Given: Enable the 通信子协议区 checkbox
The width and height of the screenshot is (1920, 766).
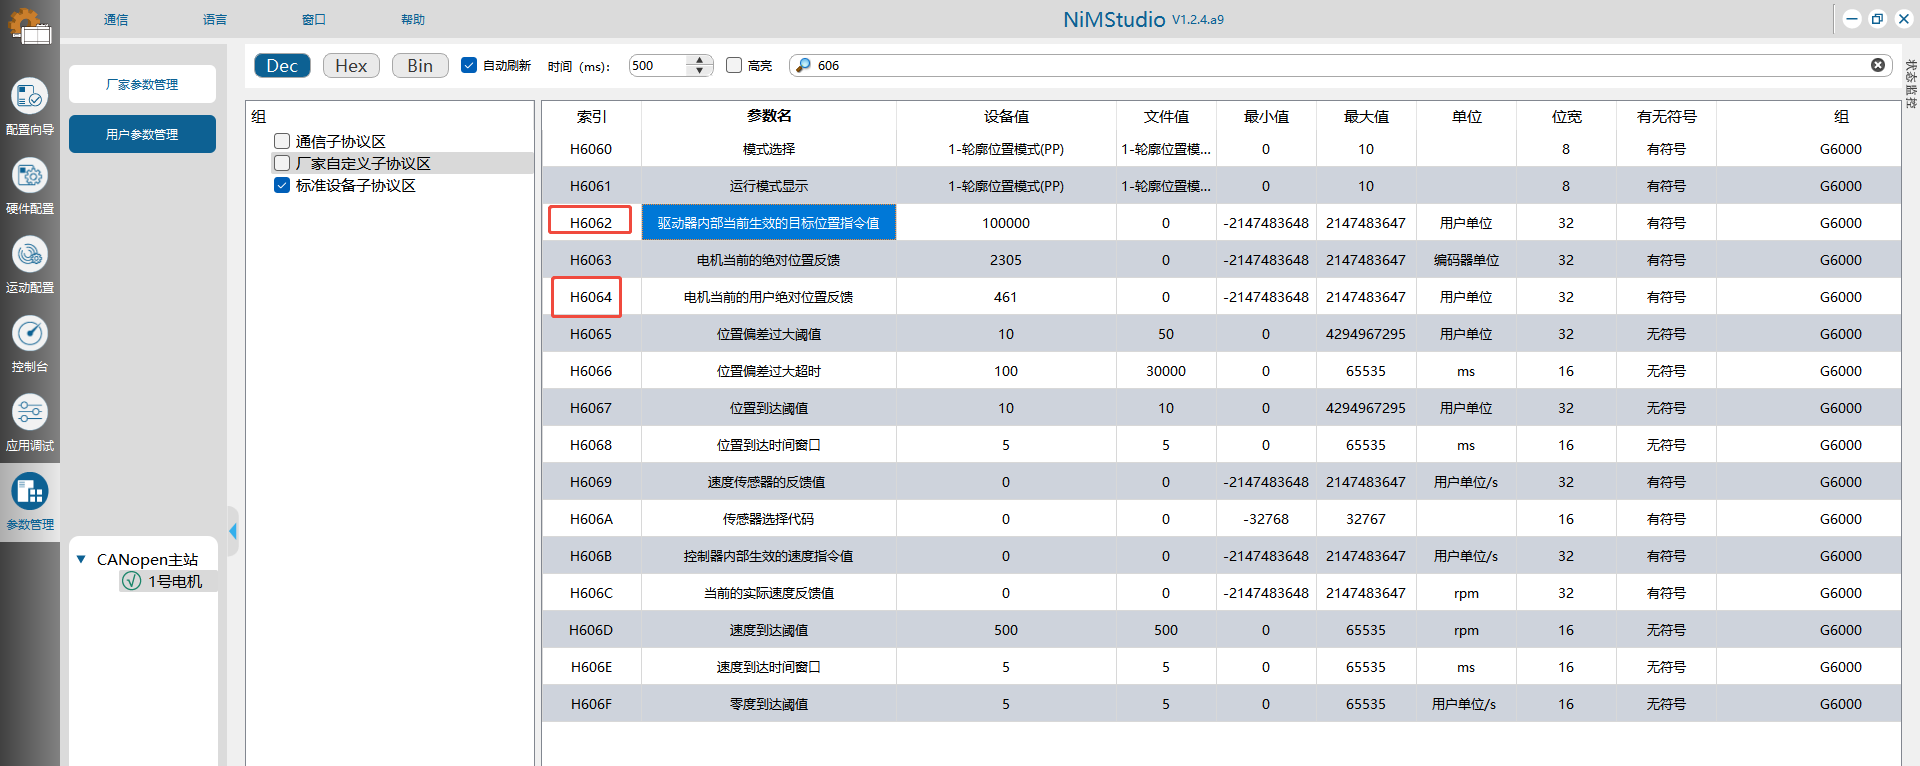Looking at the screenshot, I should pyautogui.click(x=282, y=141).
